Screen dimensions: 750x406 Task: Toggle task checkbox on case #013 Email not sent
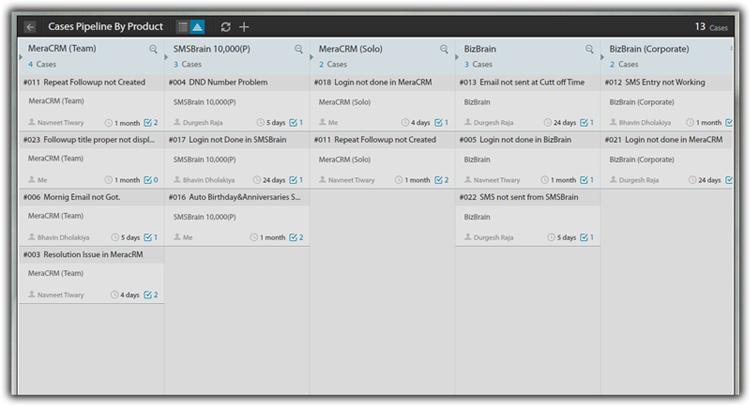[x=583, y=123]
